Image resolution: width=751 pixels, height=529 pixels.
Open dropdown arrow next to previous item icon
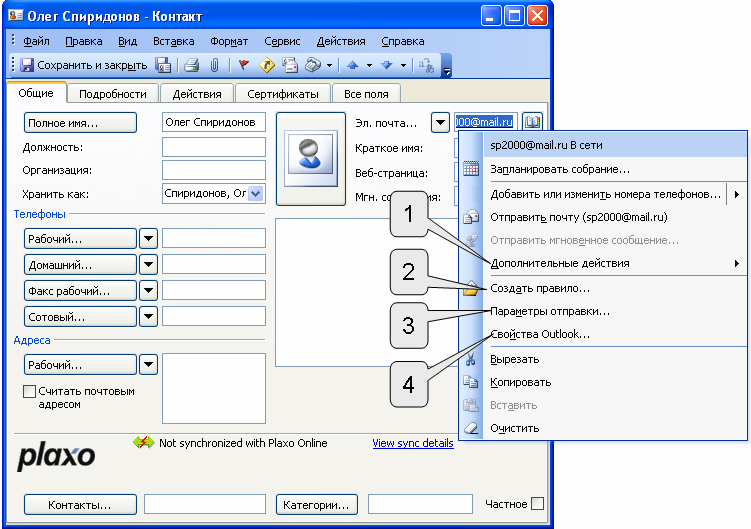click(369, 65)
